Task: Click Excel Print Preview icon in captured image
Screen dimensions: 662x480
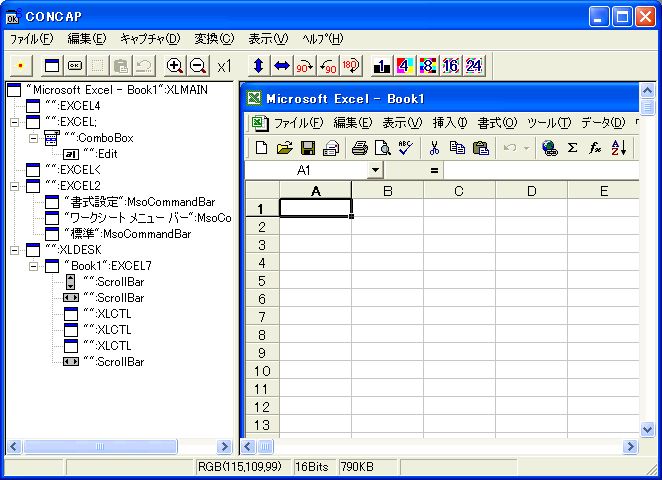Action: [x=383, y=148]
